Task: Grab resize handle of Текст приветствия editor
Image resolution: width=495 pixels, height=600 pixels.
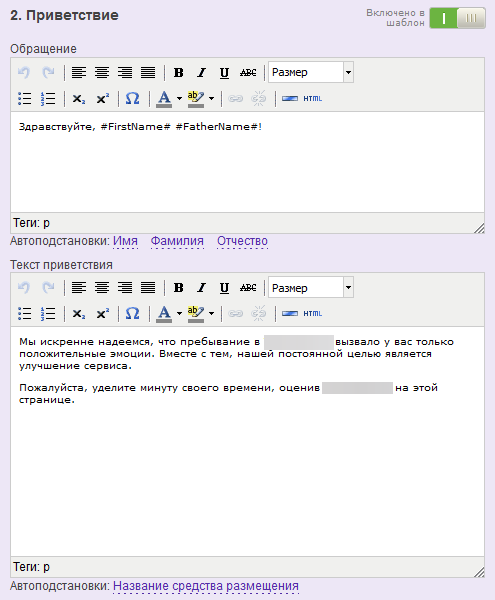Action: pyautogui.click(x=479, y=572)
